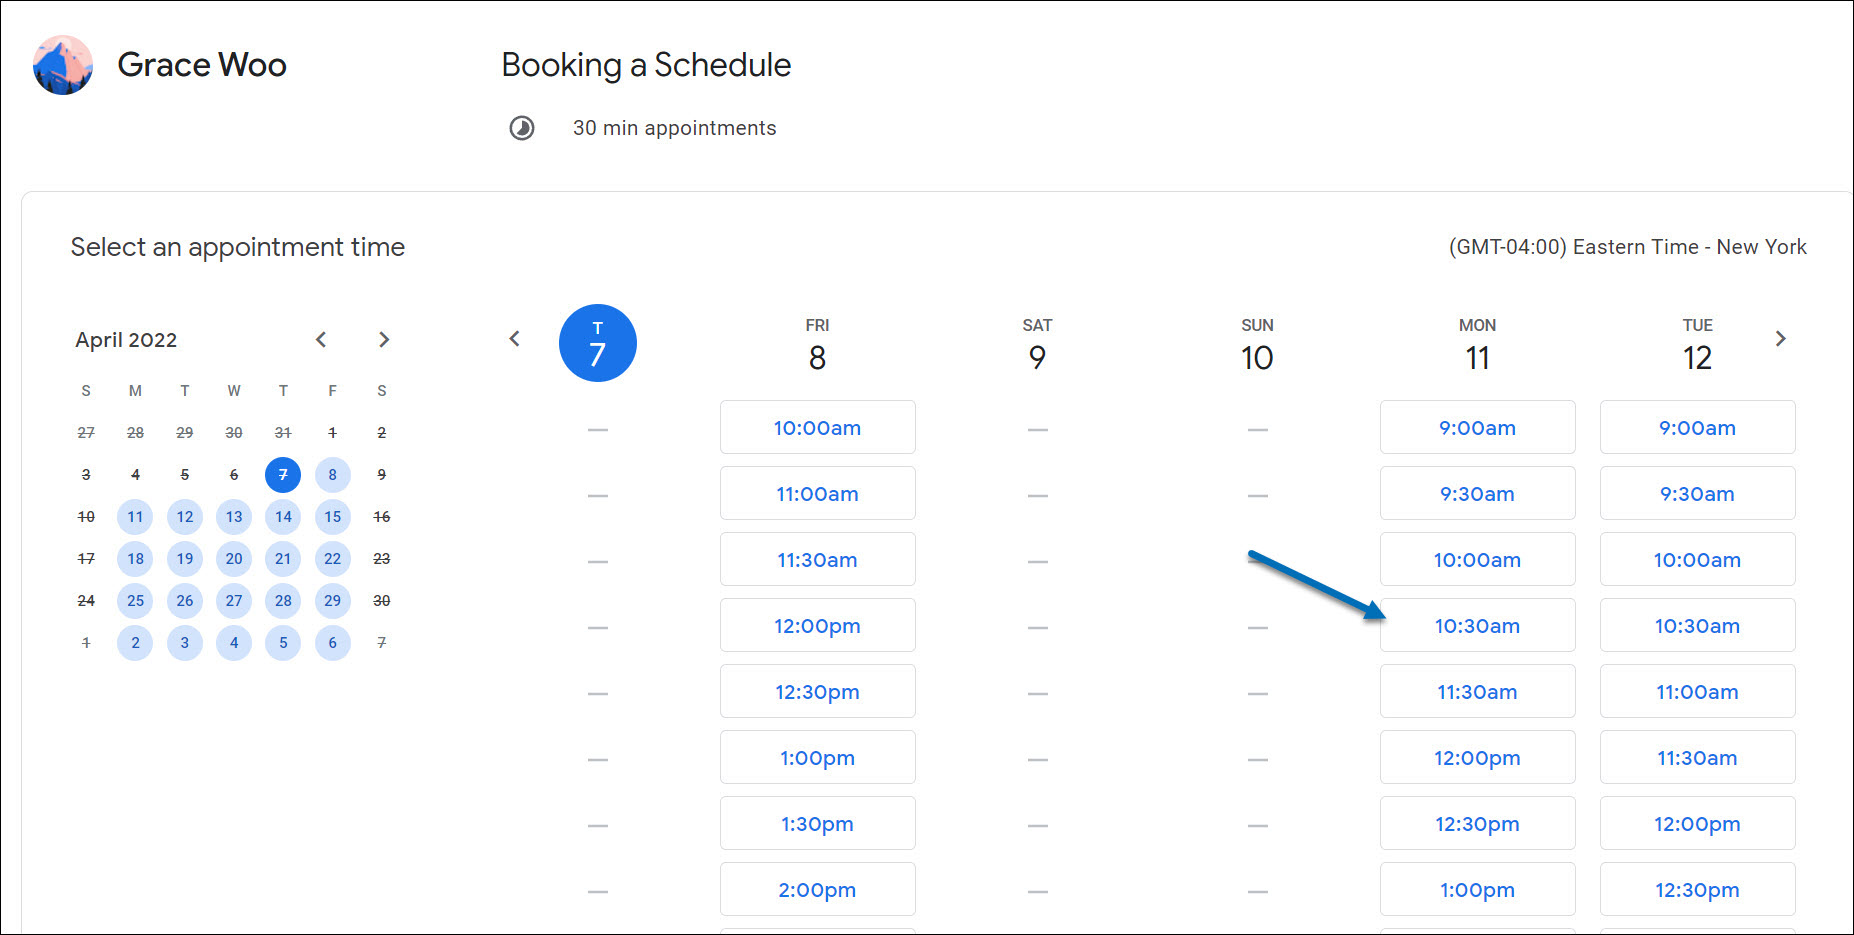Select the 1:30pm slot on Friday
Image resolution: width=1854 pixels, height=935 pixels.
click(x=817, y=823)
